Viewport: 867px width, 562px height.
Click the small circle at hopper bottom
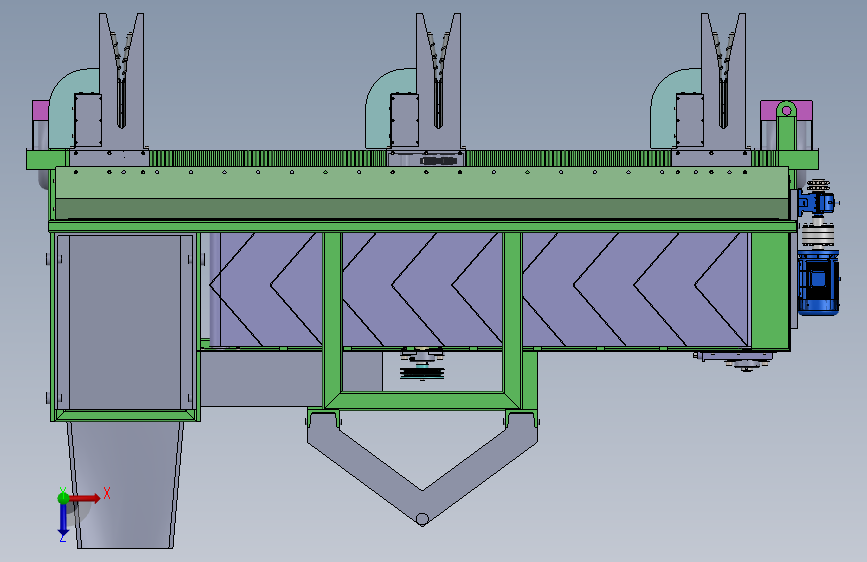coord(422,519)
